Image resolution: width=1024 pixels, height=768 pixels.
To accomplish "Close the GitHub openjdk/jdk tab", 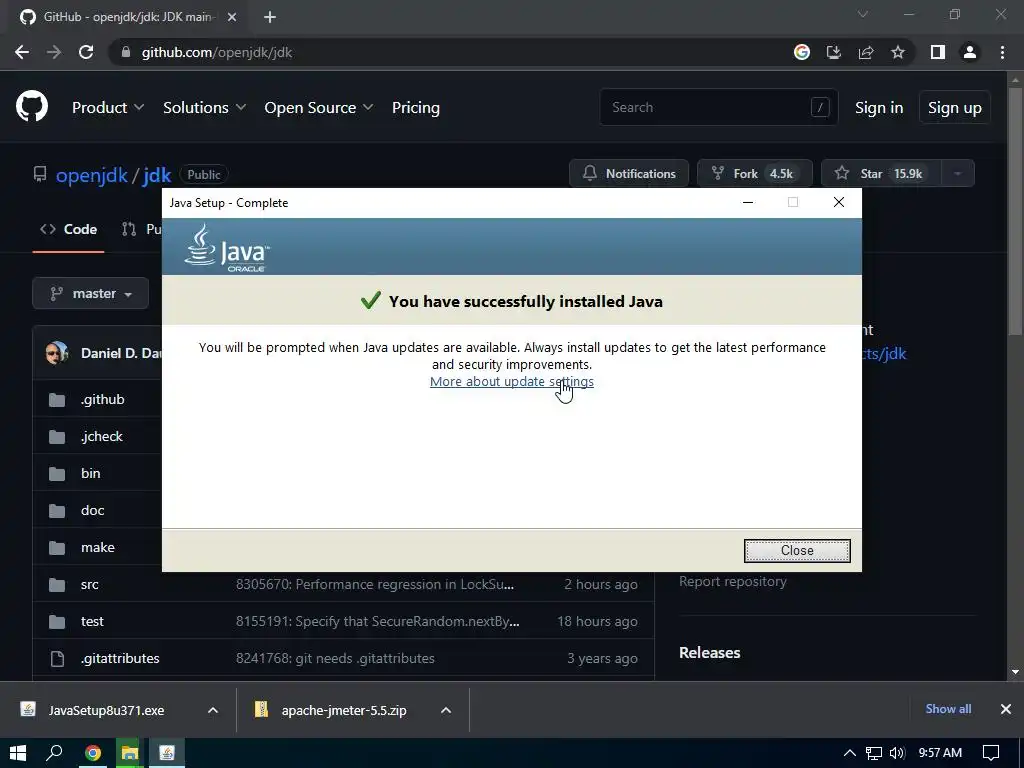I will point(232,17).
